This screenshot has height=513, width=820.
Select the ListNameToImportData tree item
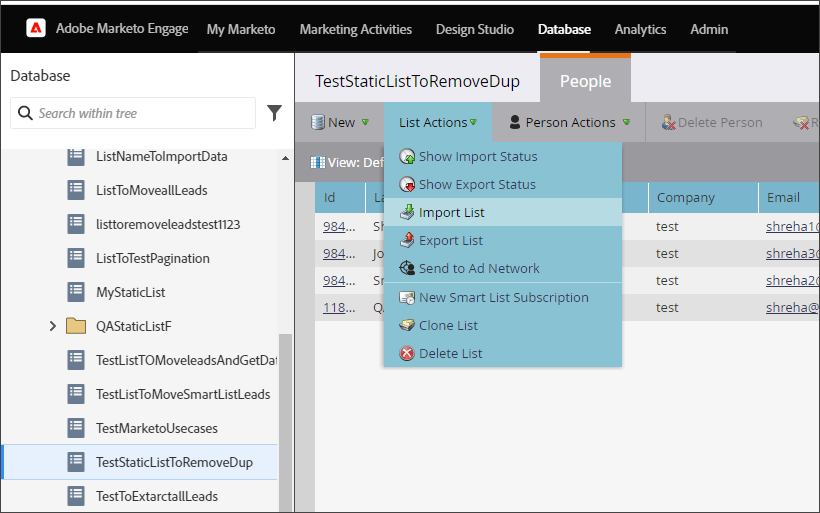pos(162,156)
